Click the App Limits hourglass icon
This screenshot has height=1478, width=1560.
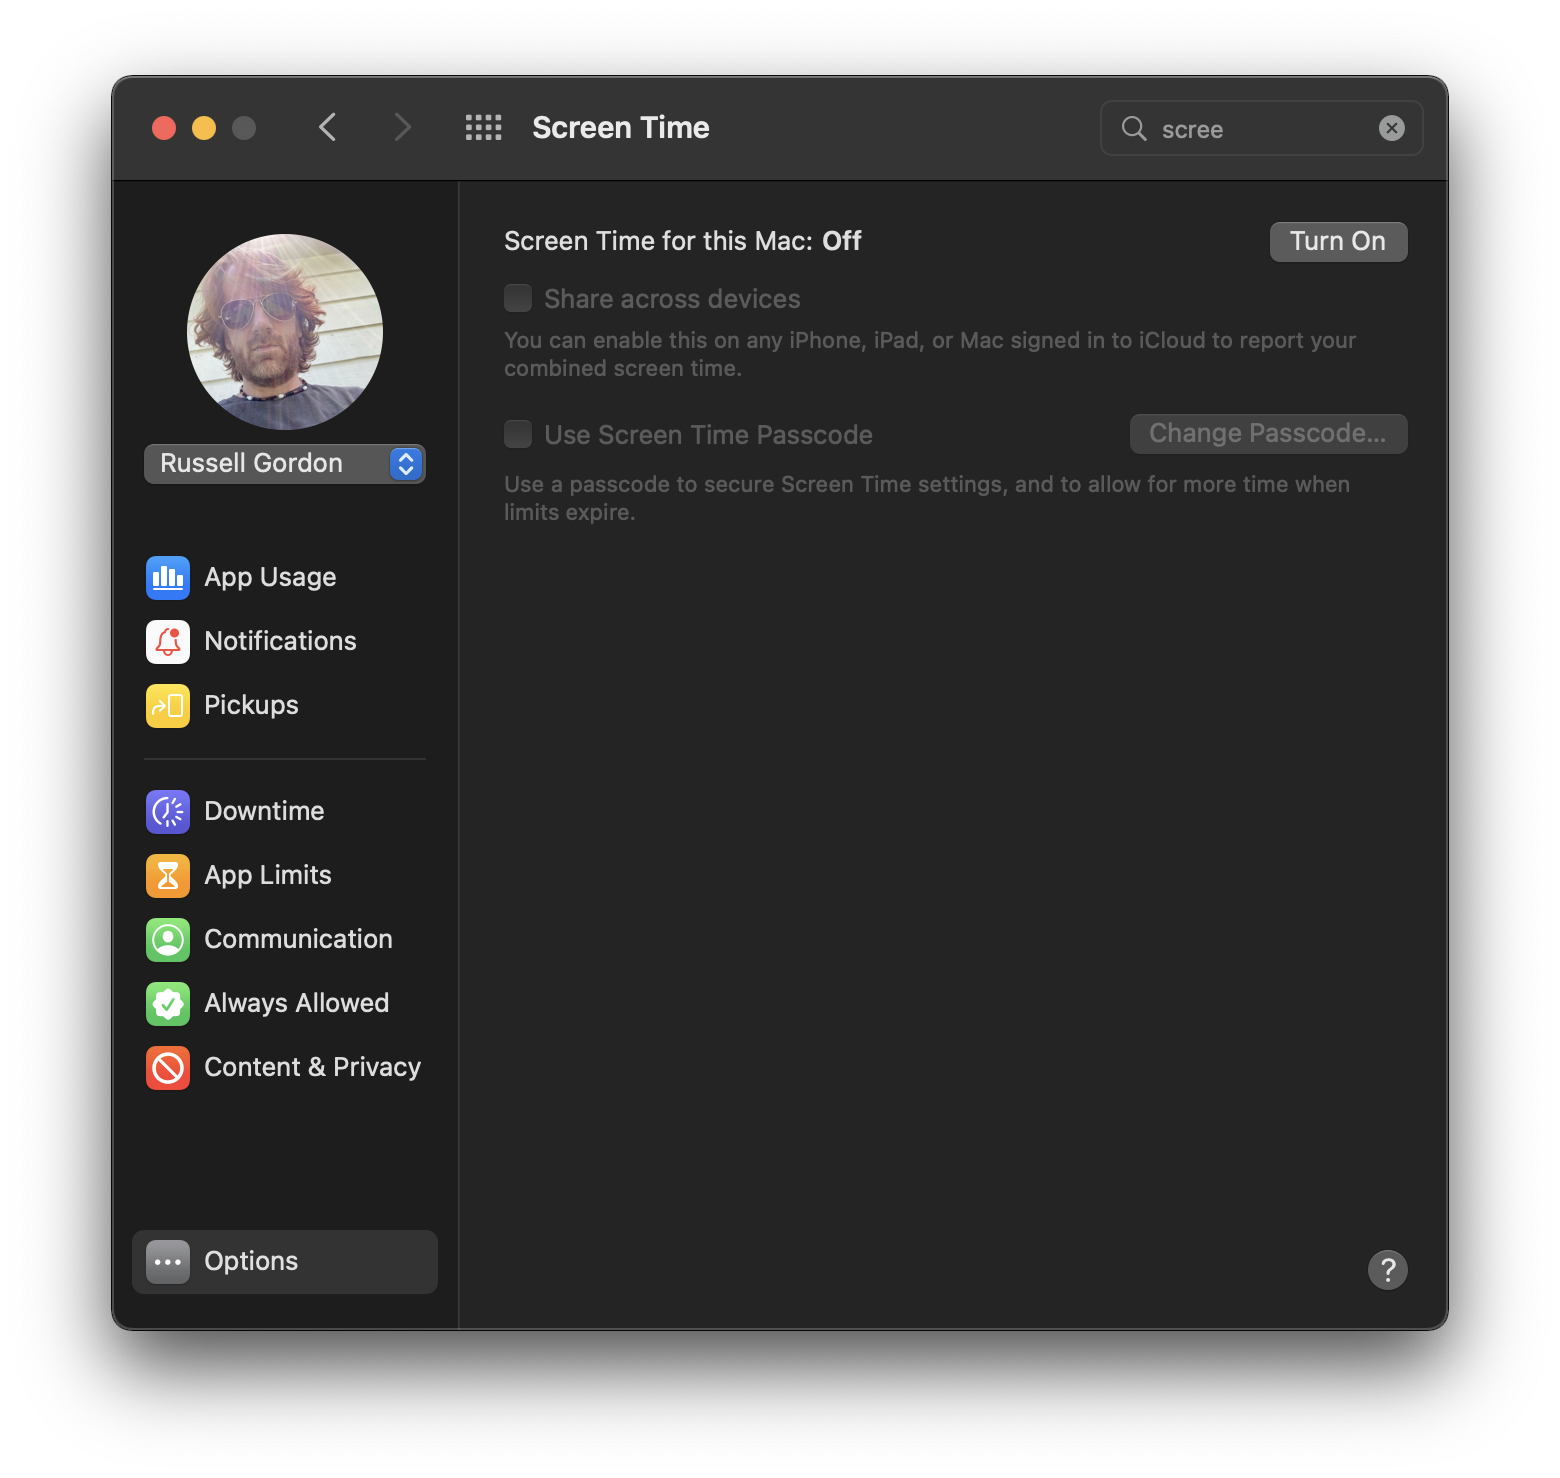[x=168, y=875]
